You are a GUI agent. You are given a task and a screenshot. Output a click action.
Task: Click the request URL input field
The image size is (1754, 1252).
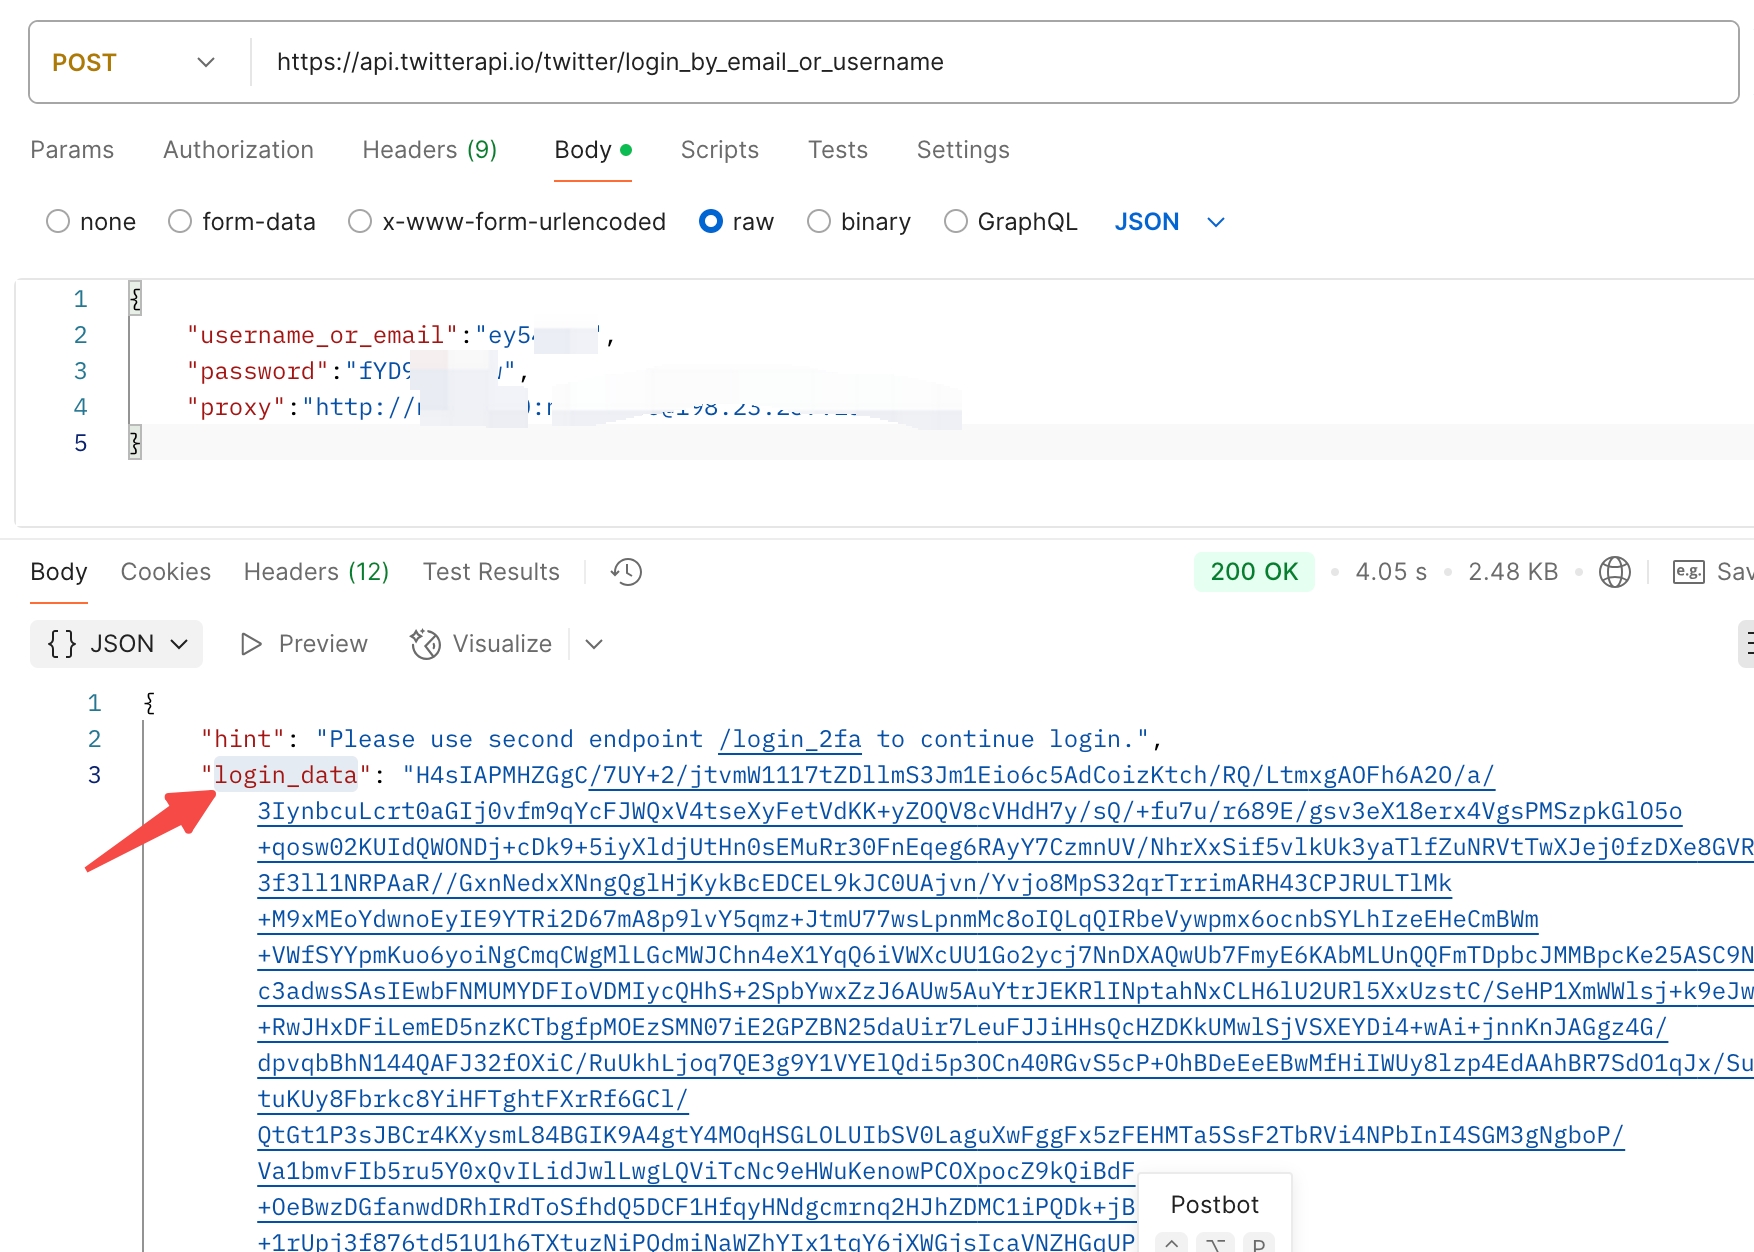click(900, 62)
